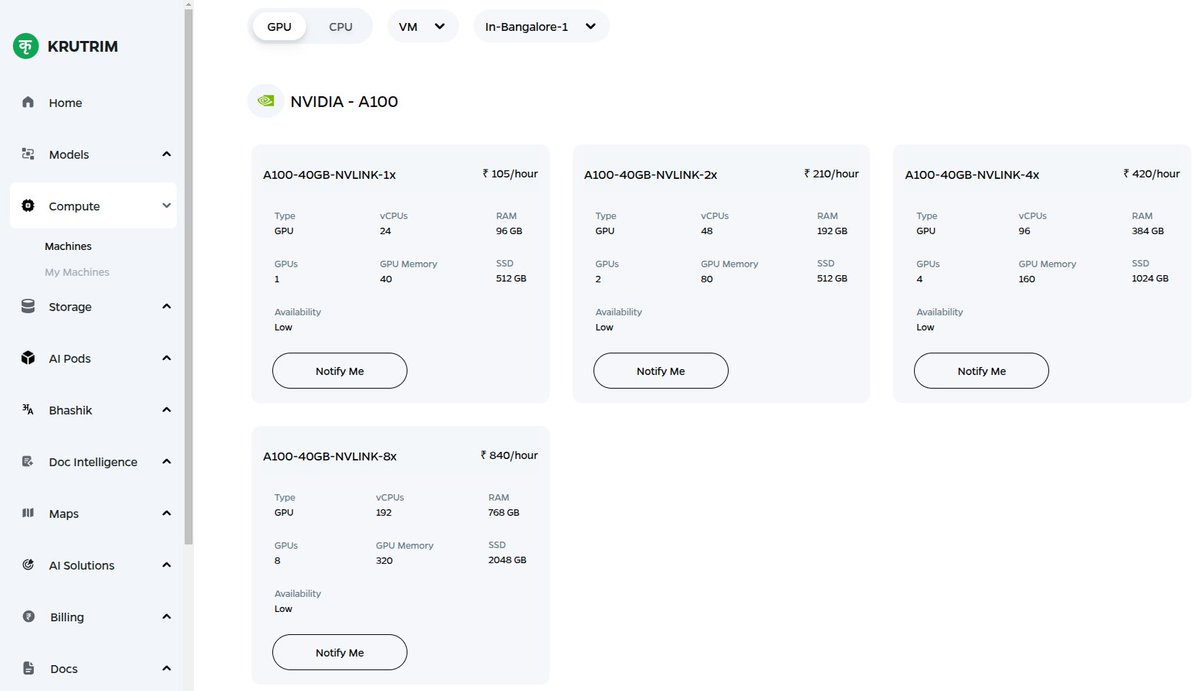The height and width of the screenshot is (691, 1200).
Task: Open the Billing menu label
Action: (67, 617)
